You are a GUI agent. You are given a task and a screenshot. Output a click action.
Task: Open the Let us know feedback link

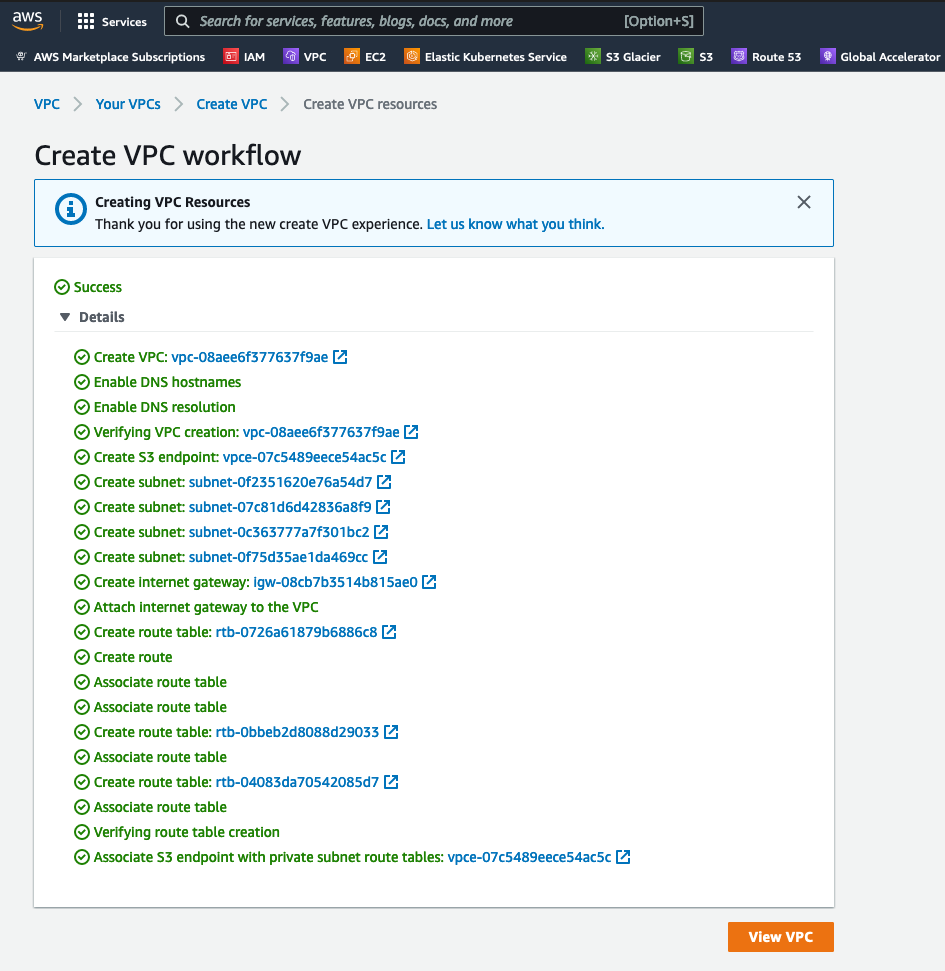(514, 224)
